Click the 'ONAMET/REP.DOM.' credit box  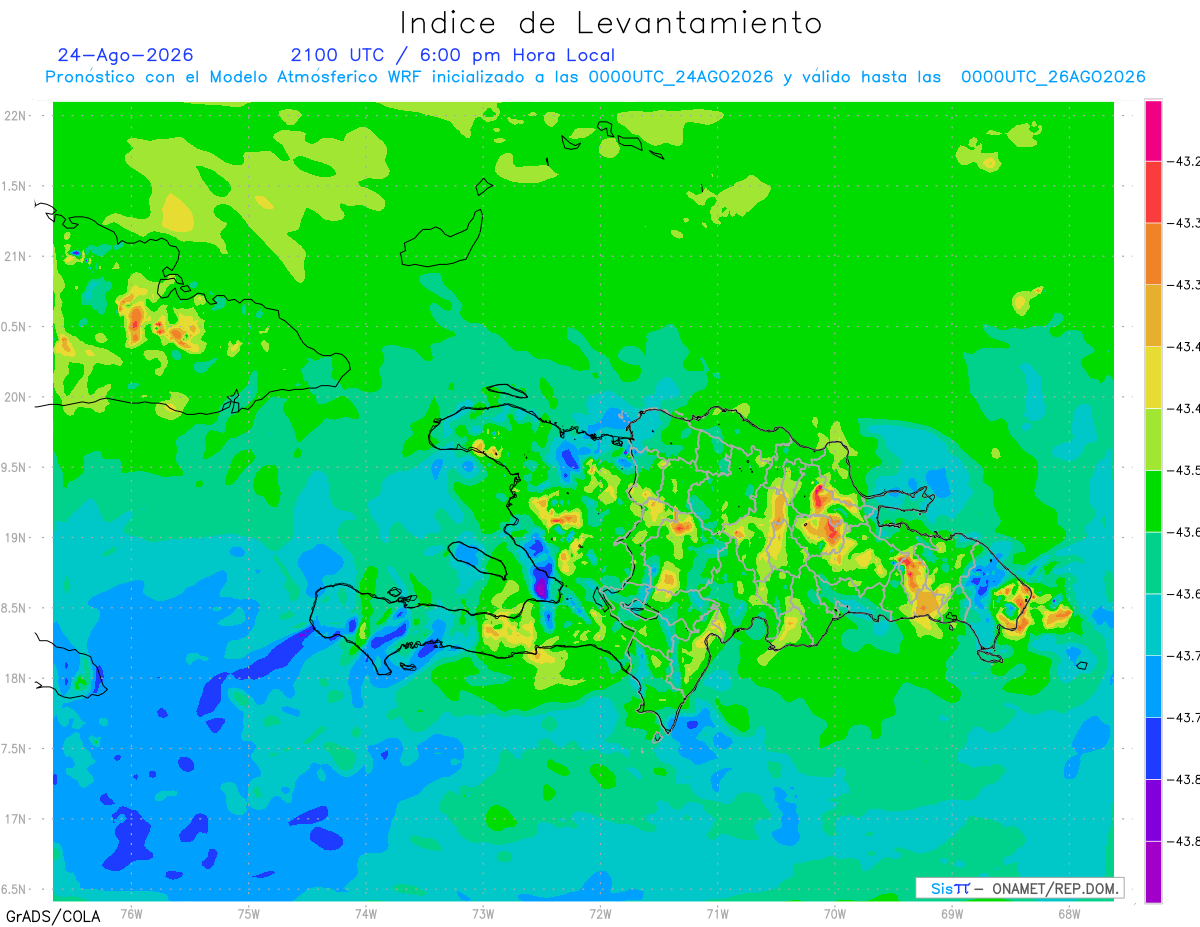pos(1019,888)
